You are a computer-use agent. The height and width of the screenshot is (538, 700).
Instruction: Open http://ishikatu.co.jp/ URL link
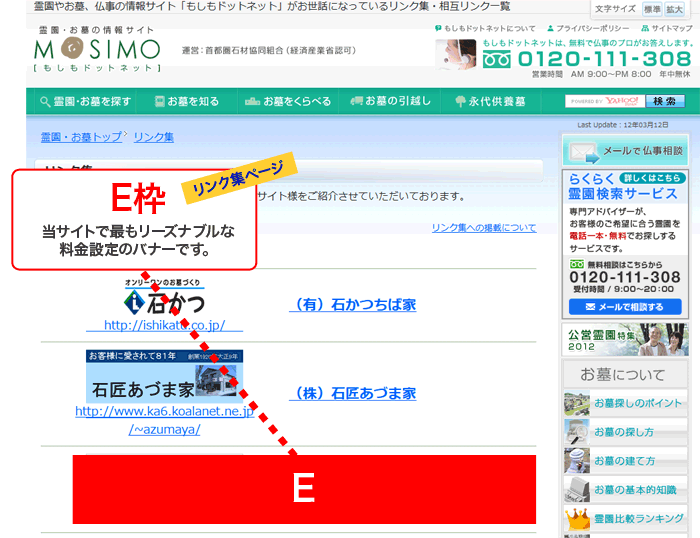click(164, 325)
